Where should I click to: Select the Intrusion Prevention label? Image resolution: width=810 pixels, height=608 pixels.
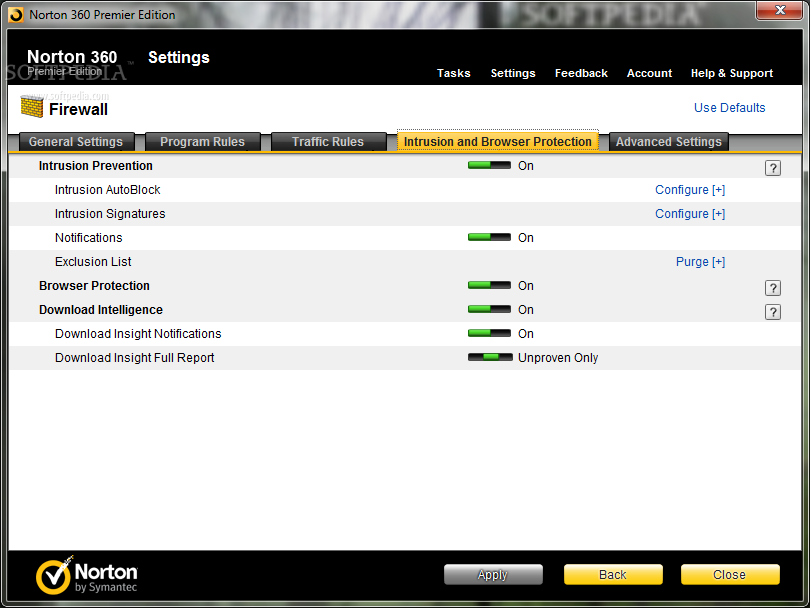96,166
